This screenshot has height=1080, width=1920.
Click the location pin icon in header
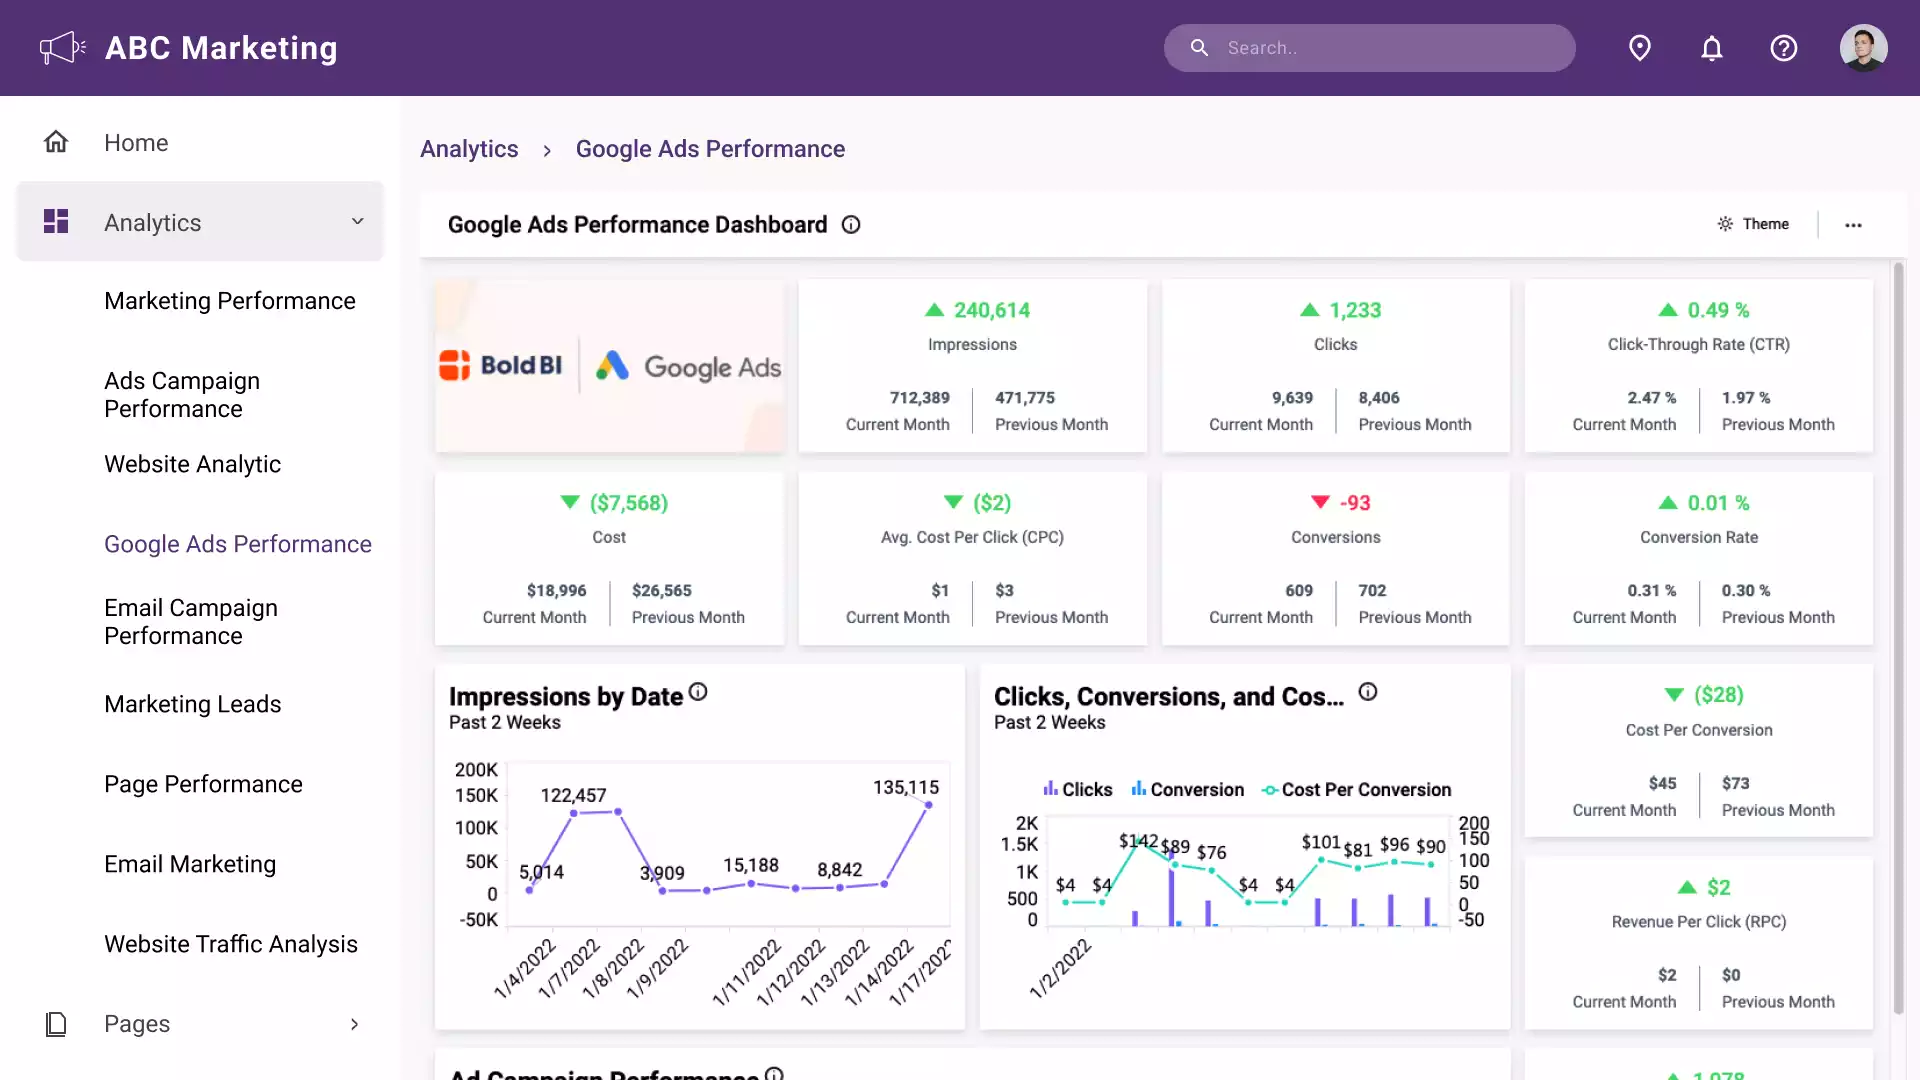tap(1640, 48)
